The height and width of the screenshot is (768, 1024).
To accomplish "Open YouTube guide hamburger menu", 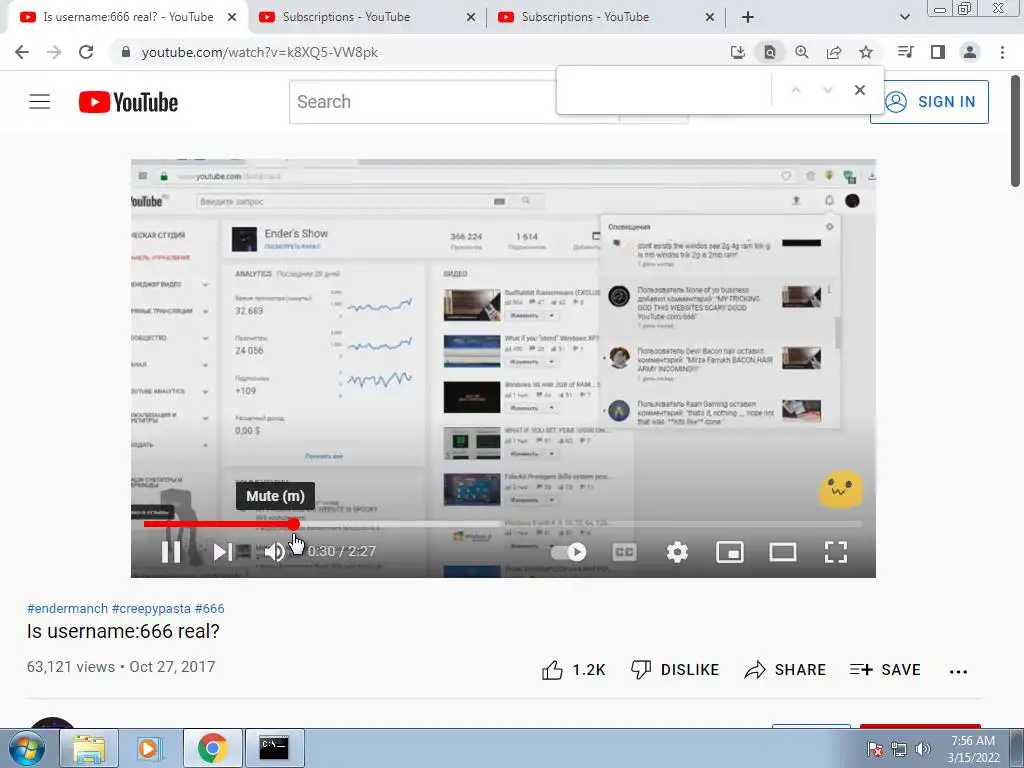I will [39, 102].
